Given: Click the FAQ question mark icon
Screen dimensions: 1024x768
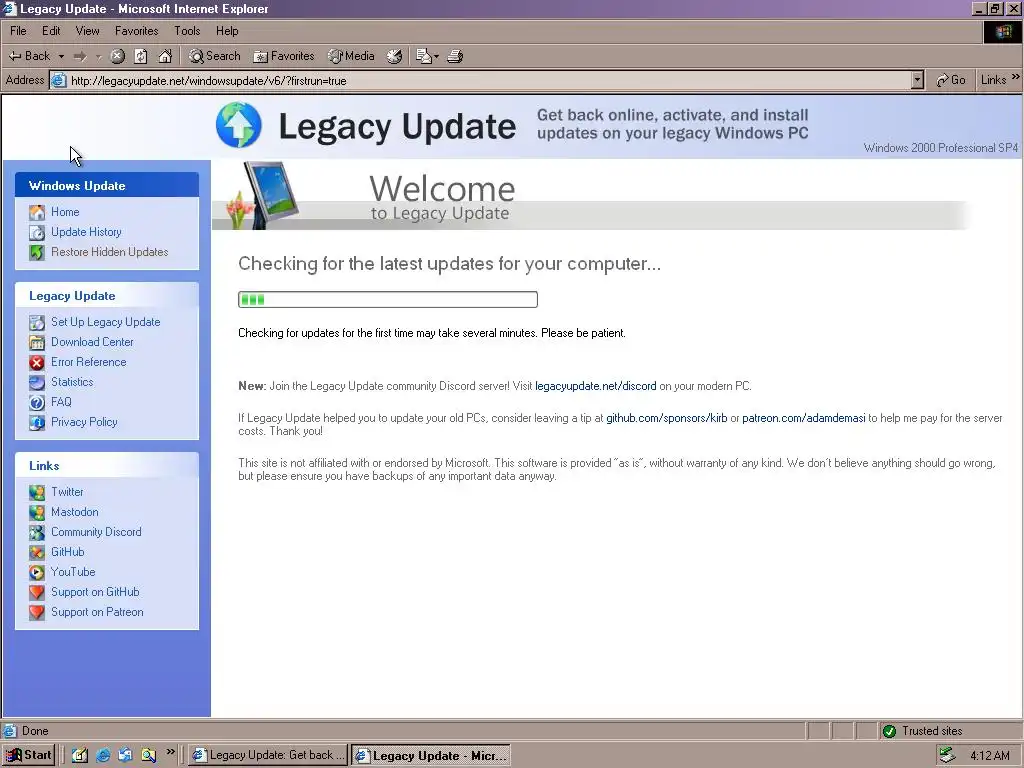Looking at the screenshot, I should (x=37, y=402).
